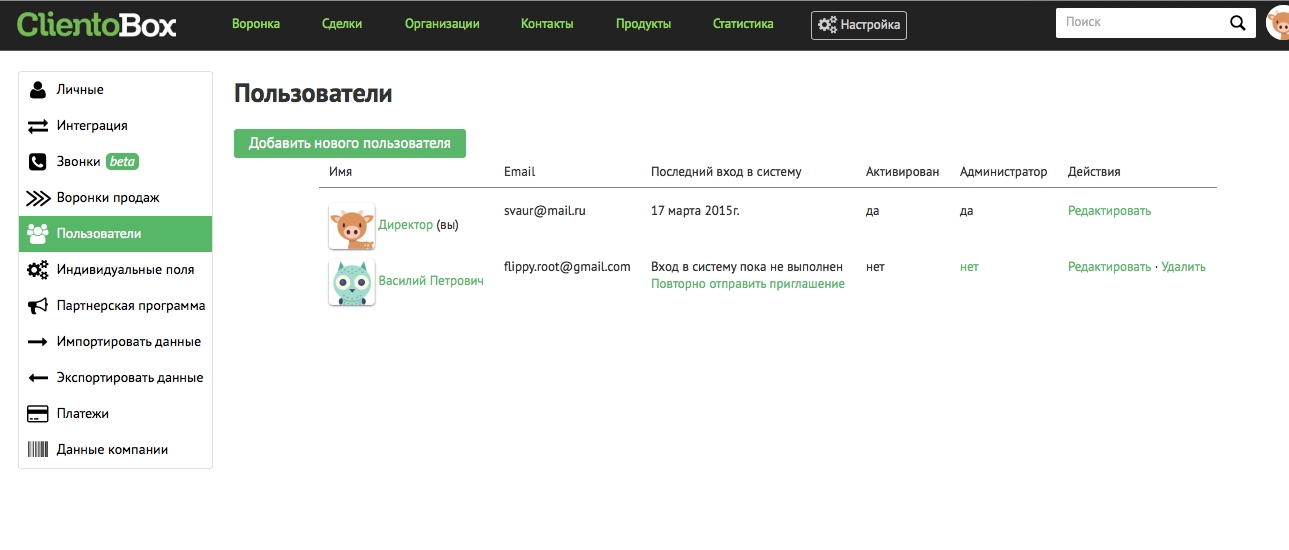Click Редактировать for Василий Петрович
The image size is (1289, 550).
click(x=1109, y=267)
